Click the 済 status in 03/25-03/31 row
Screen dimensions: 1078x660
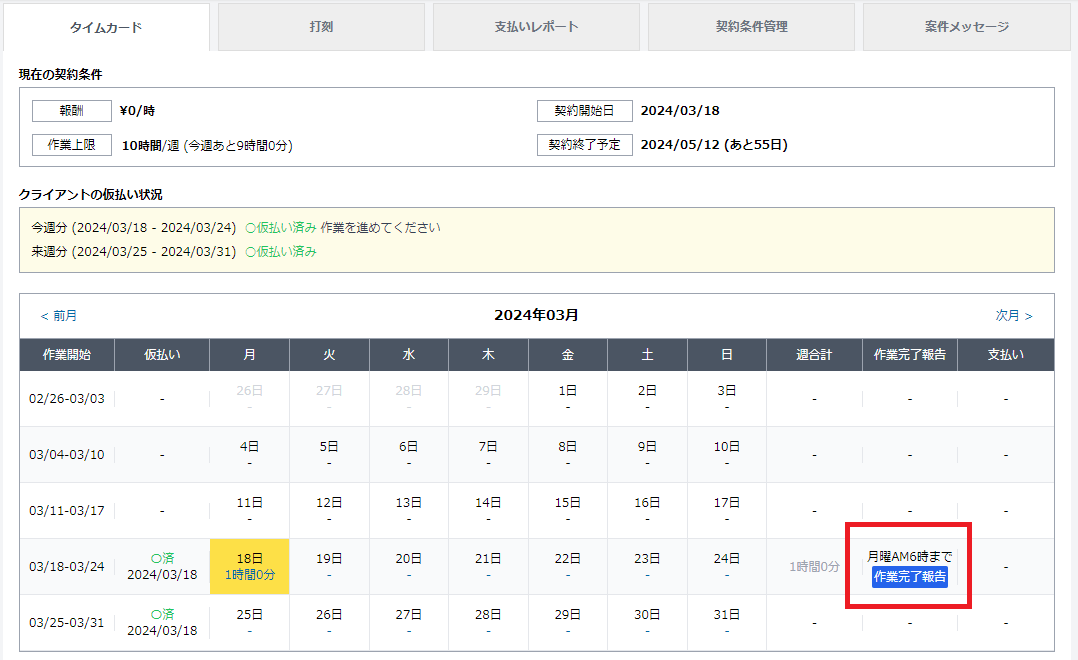(162, 614)
